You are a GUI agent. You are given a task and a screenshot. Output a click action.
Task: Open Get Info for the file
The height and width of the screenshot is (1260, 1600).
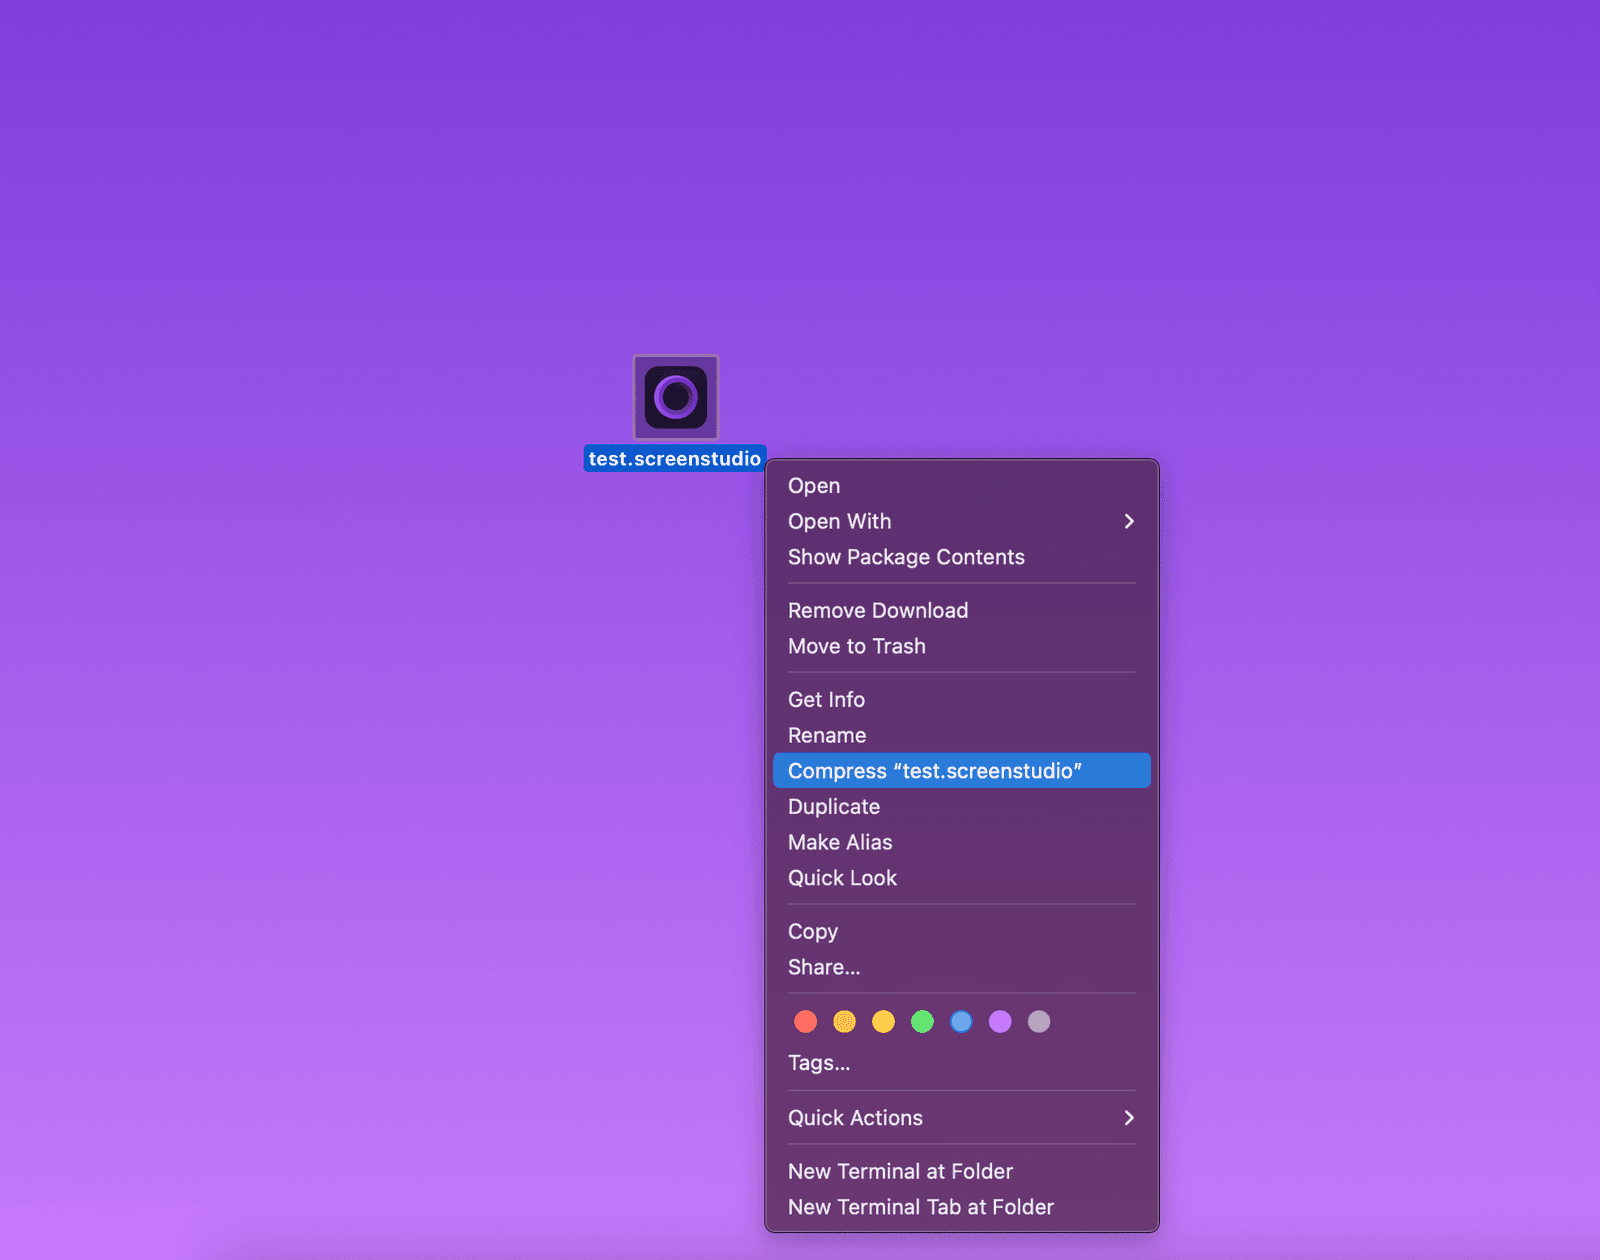826,700
